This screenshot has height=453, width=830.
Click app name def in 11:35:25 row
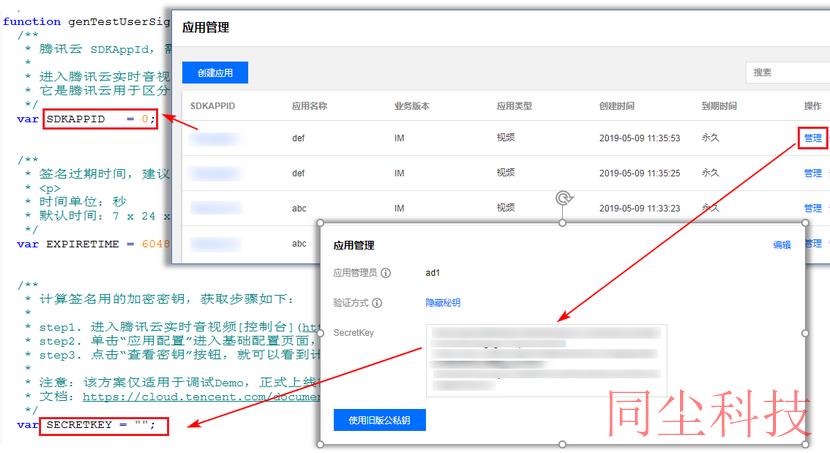click(298, 173)
